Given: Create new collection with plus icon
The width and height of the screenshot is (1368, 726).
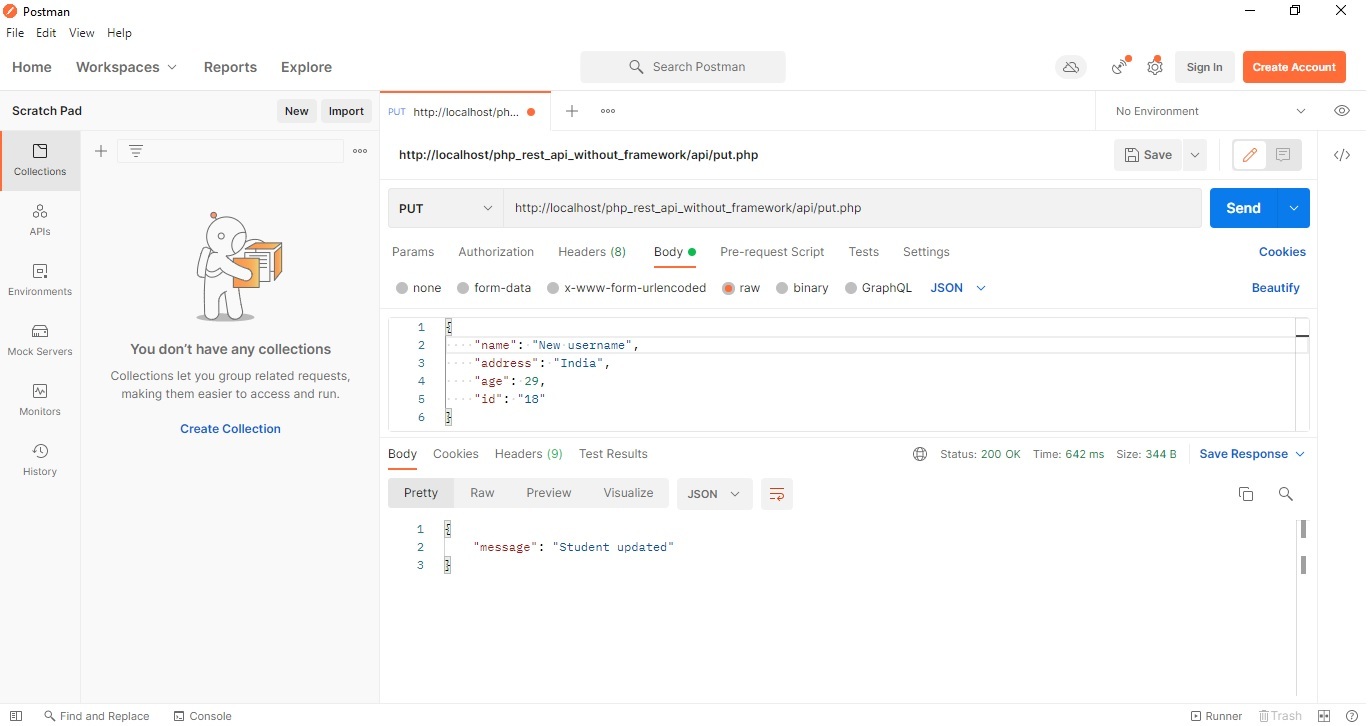Looking at the screenshot, I should pos(101,151).
